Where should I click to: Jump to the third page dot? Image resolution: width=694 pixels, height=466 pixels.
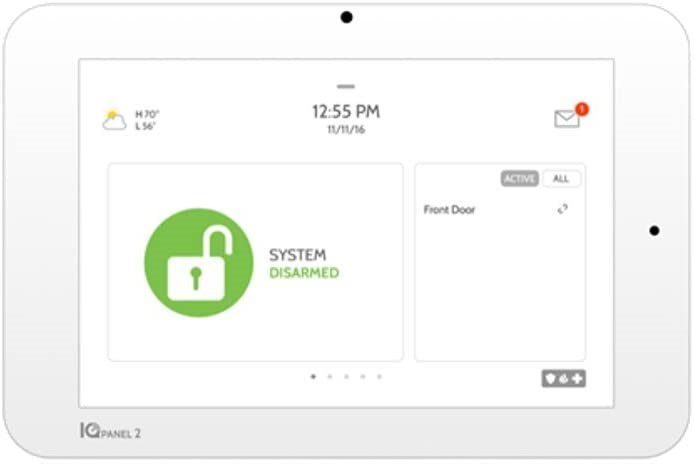[346, 377]
